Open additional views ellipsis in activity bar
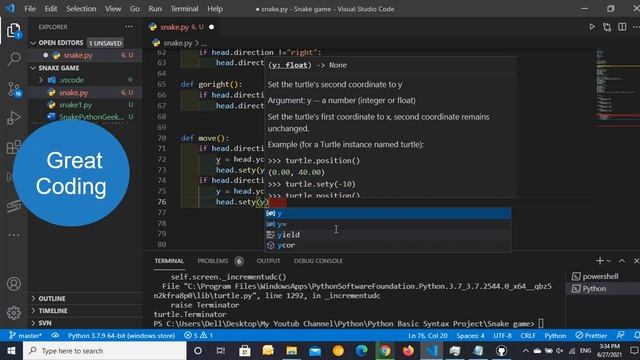Screen dimensions: 640x360 [14, 235]
